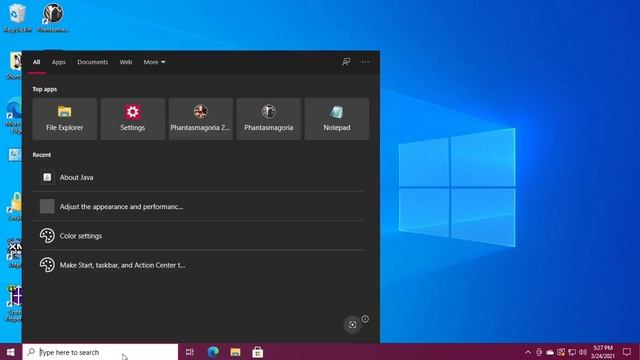The height and width of the screenshot is (360, 640).
Task: Open the search options ellipsis menu
Action: [x=365, y=62]
